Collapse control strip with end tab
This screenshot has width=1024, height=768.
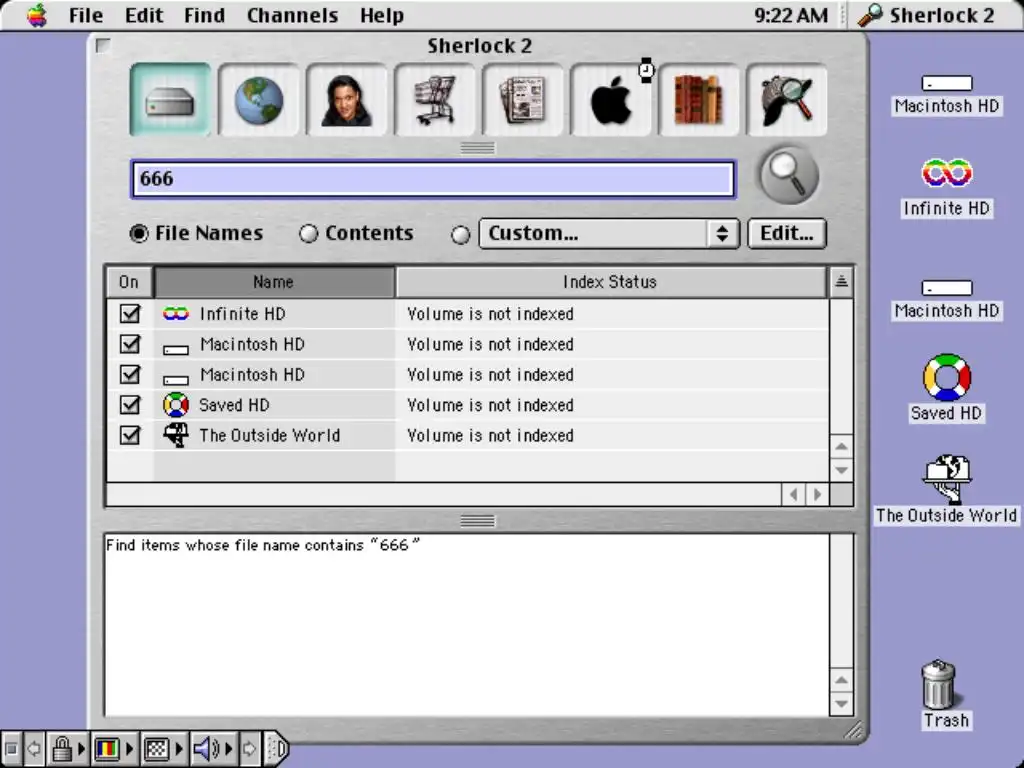[277, 748]
